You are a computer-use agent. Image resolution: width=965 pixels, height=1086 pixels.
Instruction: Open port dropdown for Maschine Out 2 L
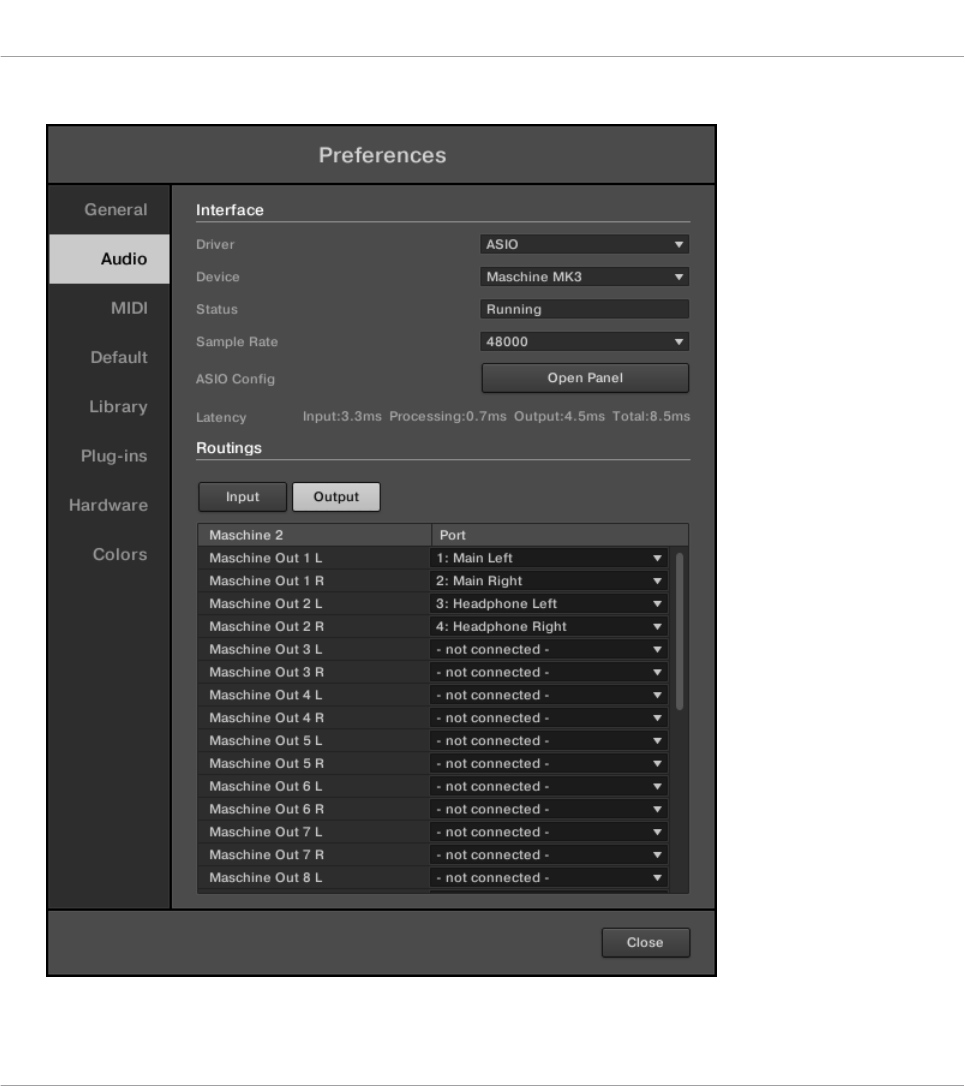[x=549, y=604]
